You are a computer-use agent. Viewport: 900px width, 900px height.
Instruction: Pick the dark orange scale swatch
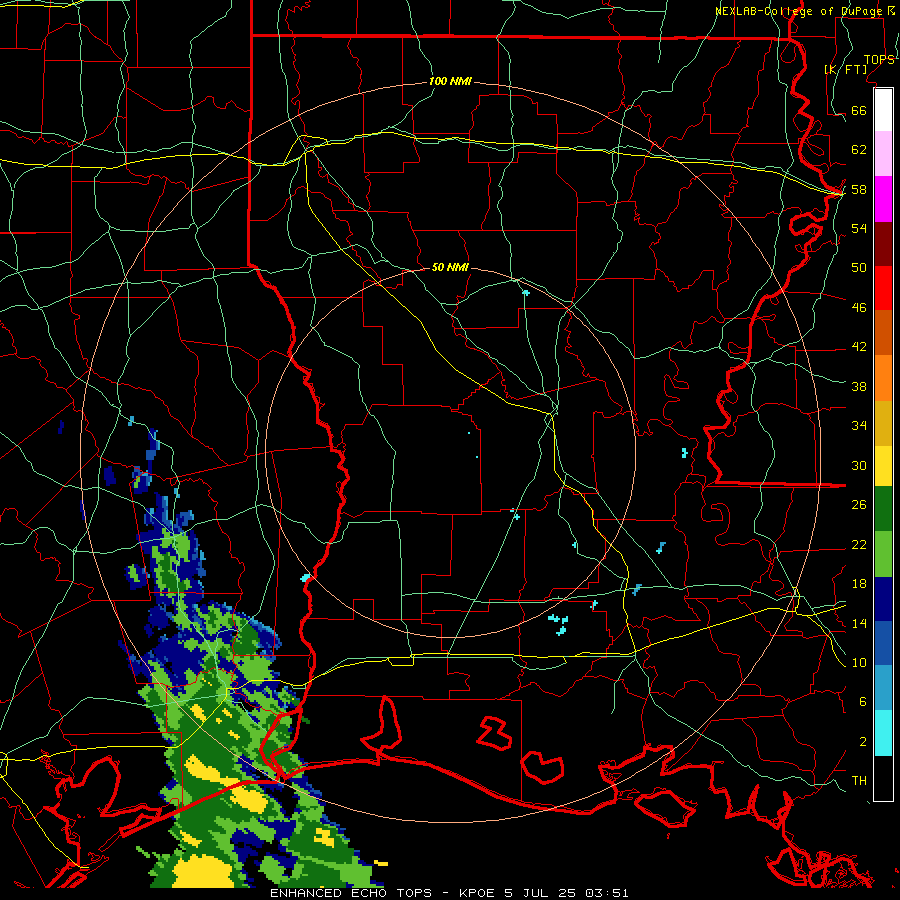pos(883,333)
